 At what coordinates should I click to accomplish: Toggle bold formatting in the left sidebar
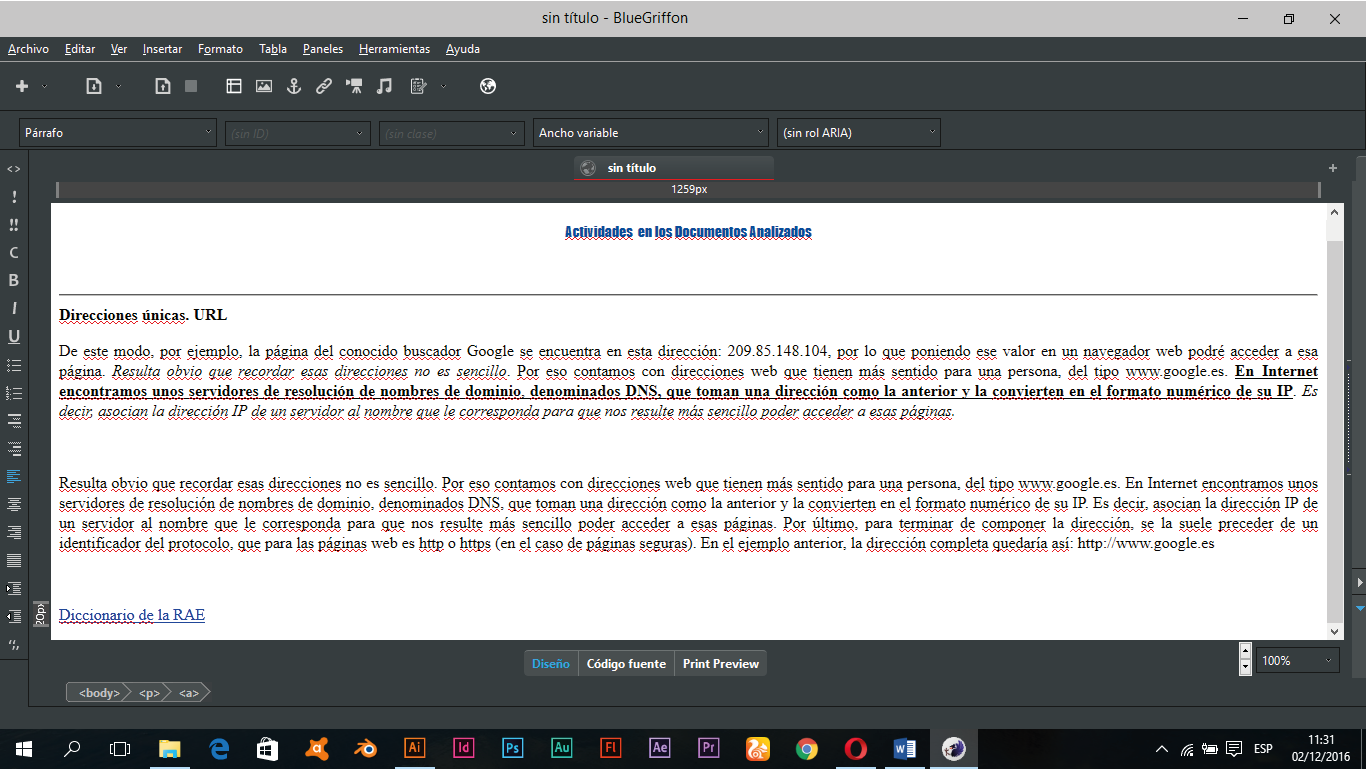click(x=14, y=281)
